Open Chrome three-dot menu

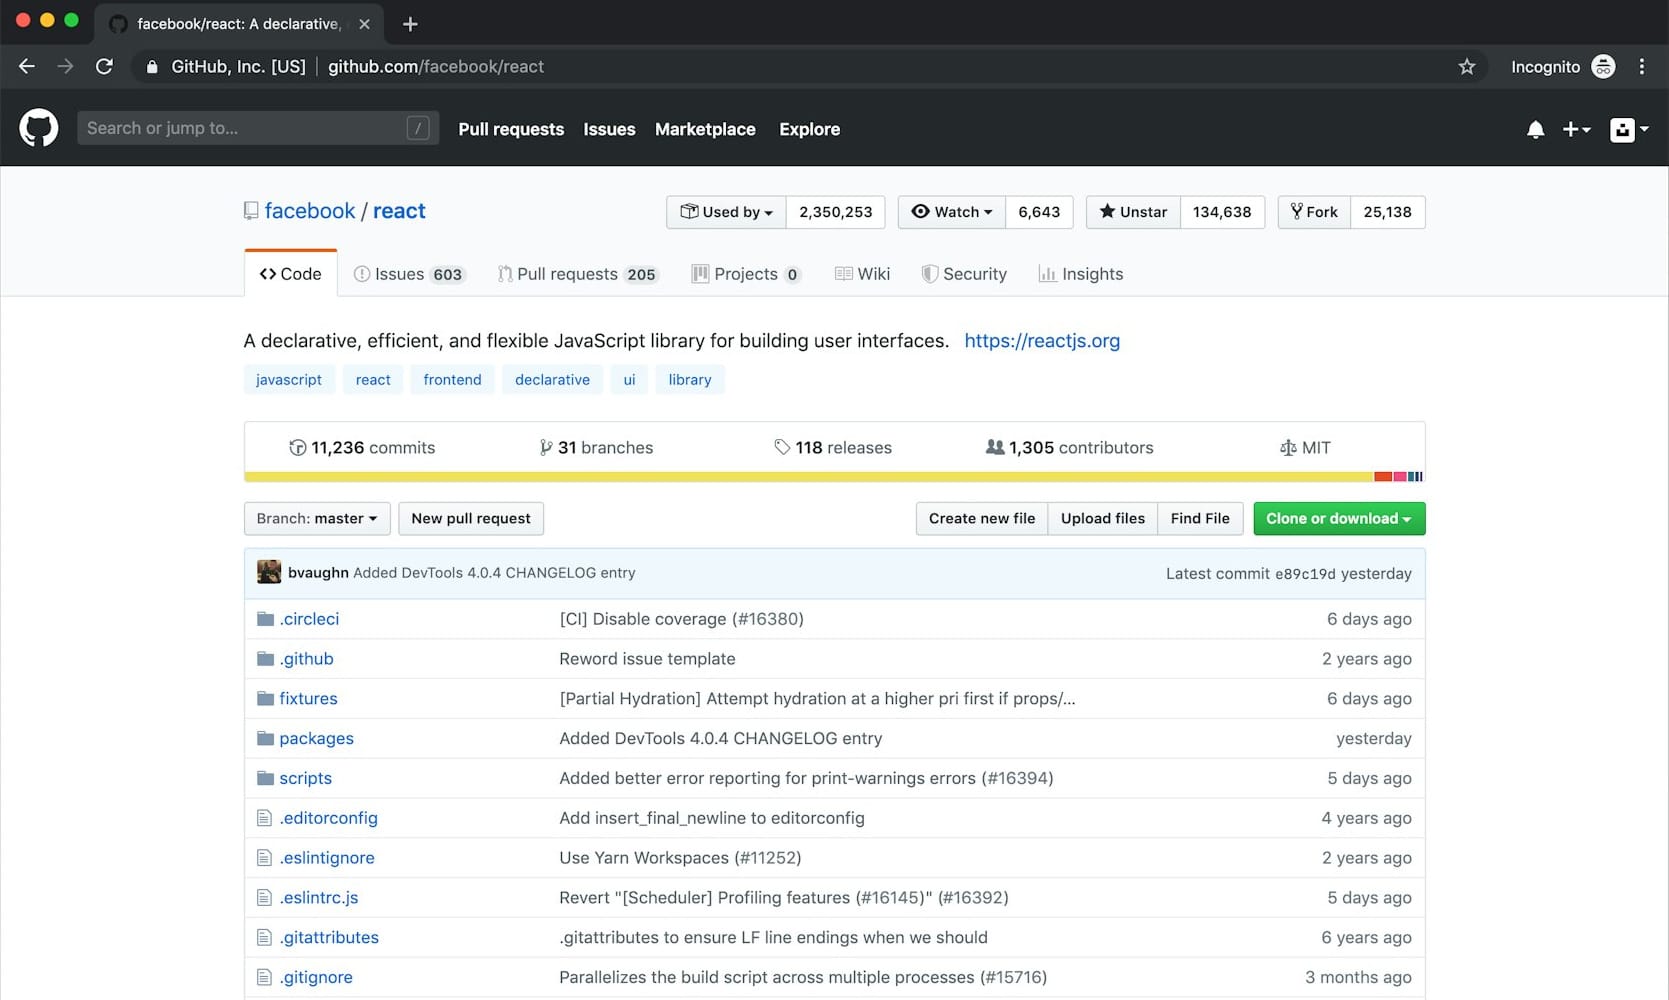(1642, 66)
